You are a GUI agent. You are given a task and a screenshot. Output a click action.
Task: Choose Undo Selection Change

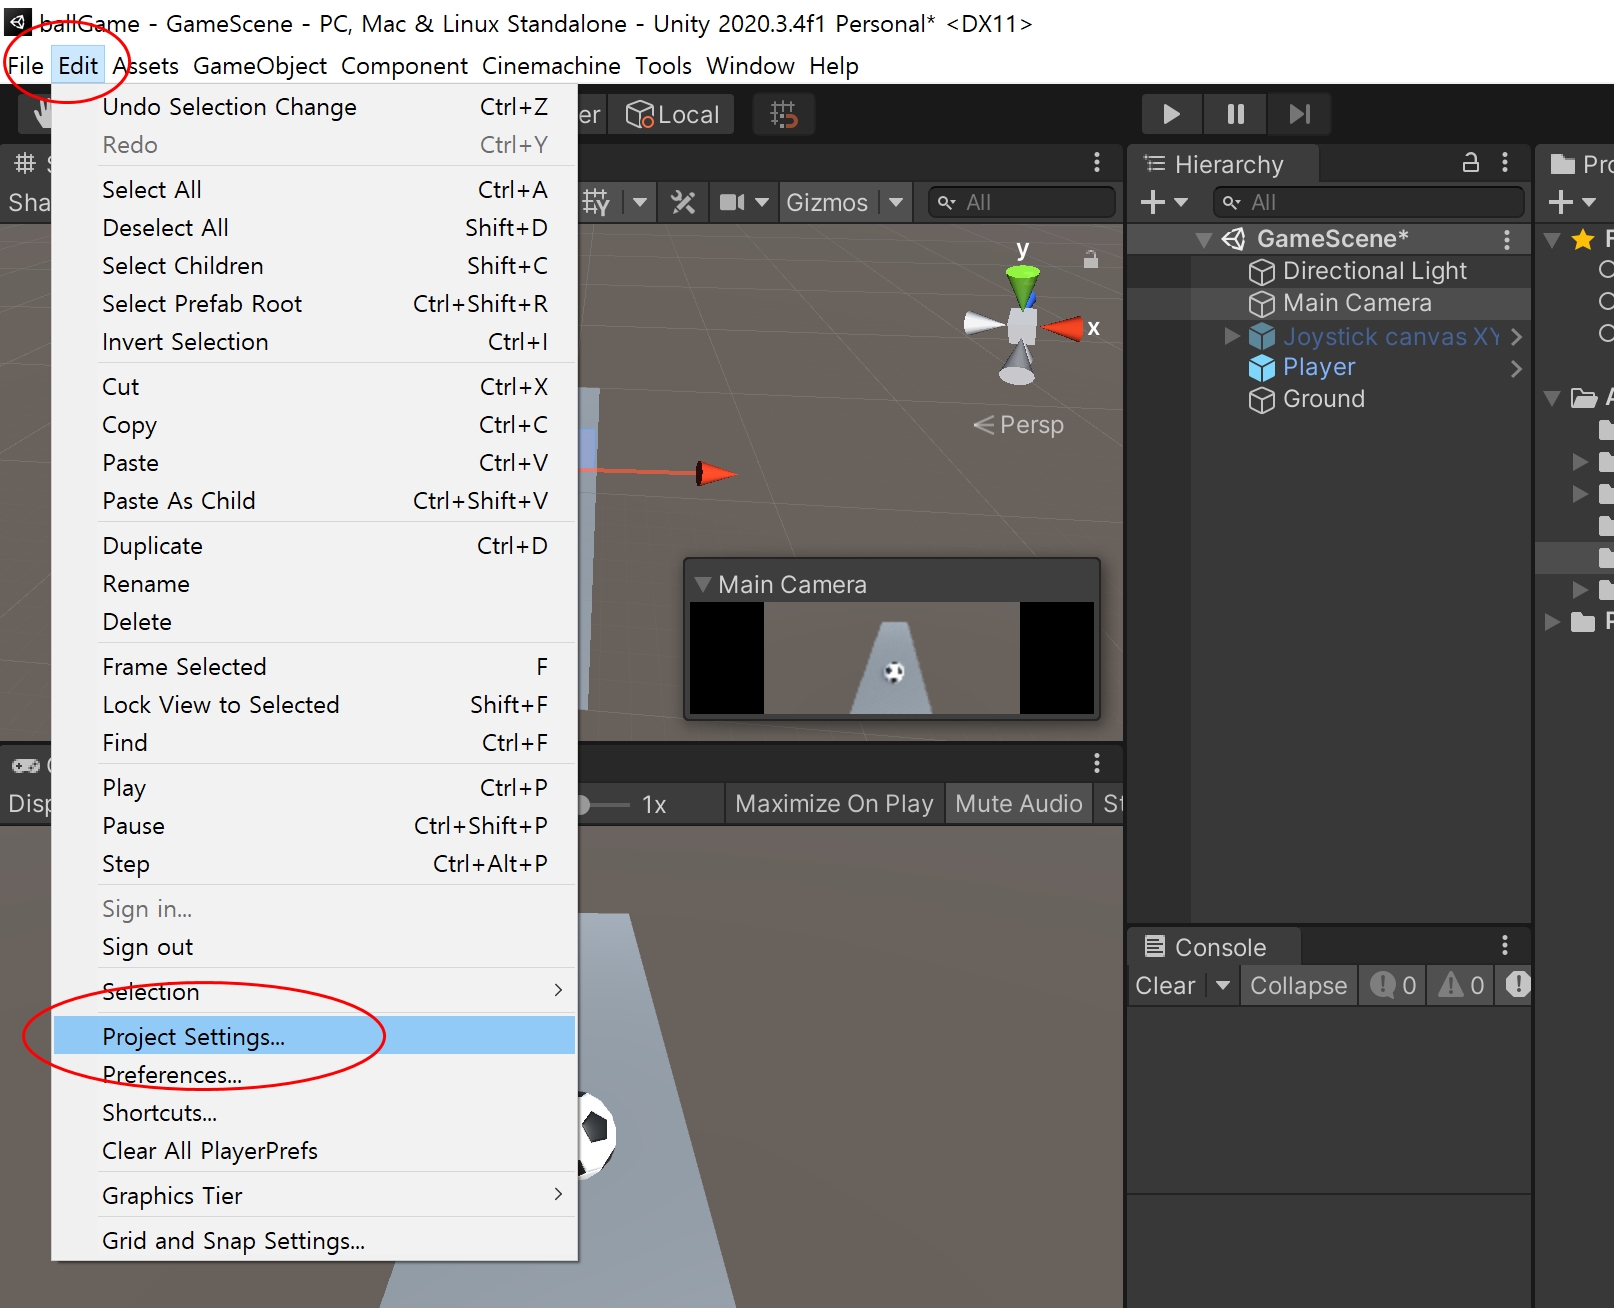pos(314,106)
